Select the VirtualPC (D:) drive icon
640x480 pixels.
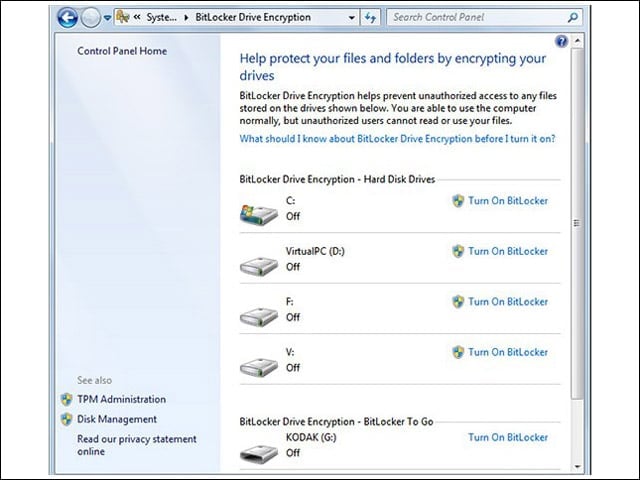coord(259,265)
